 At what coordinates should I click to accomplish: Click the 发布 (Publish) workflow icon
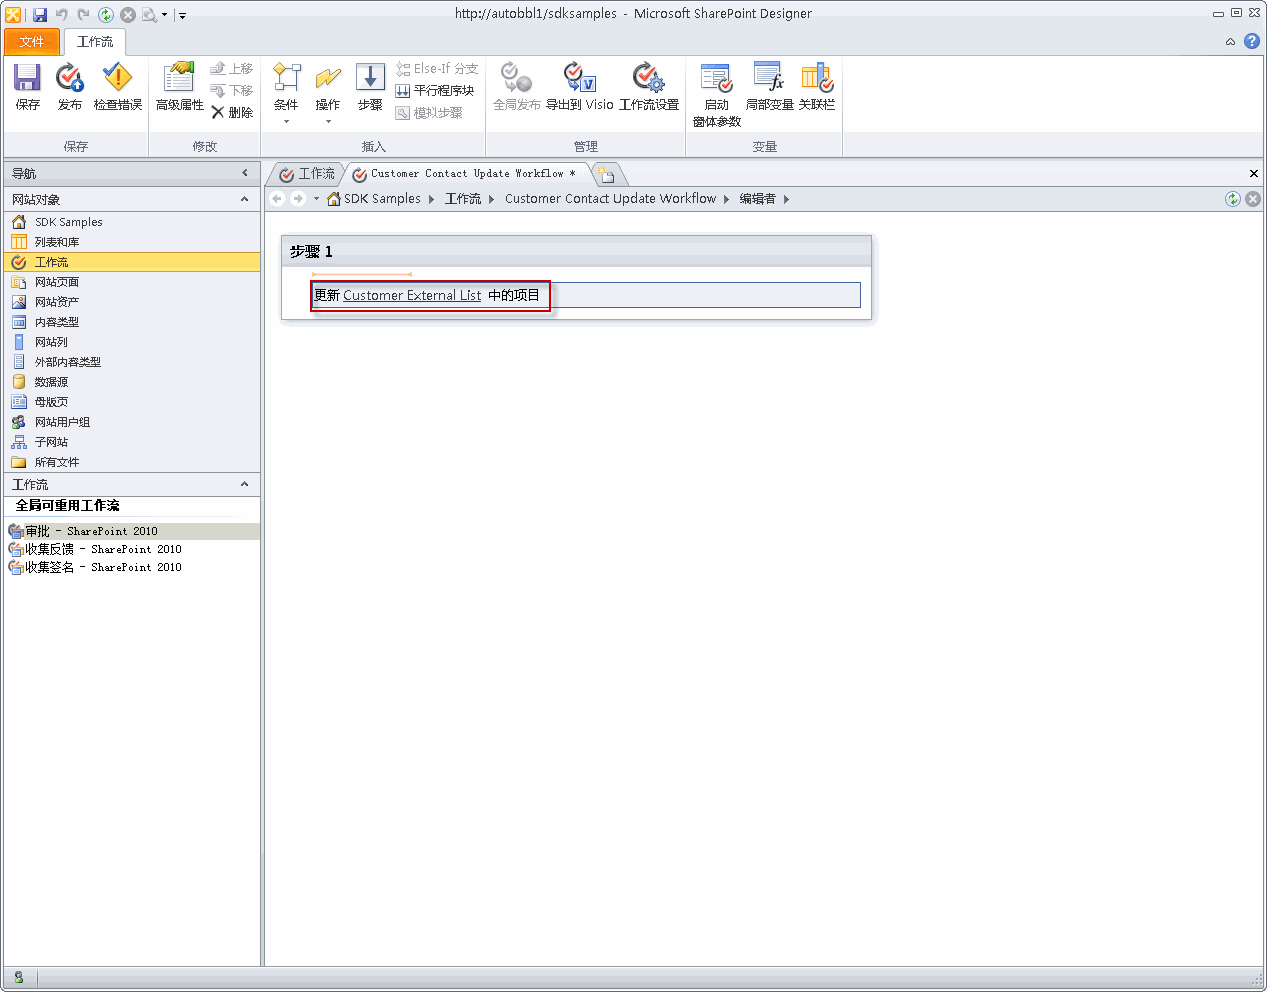(69, 87)
